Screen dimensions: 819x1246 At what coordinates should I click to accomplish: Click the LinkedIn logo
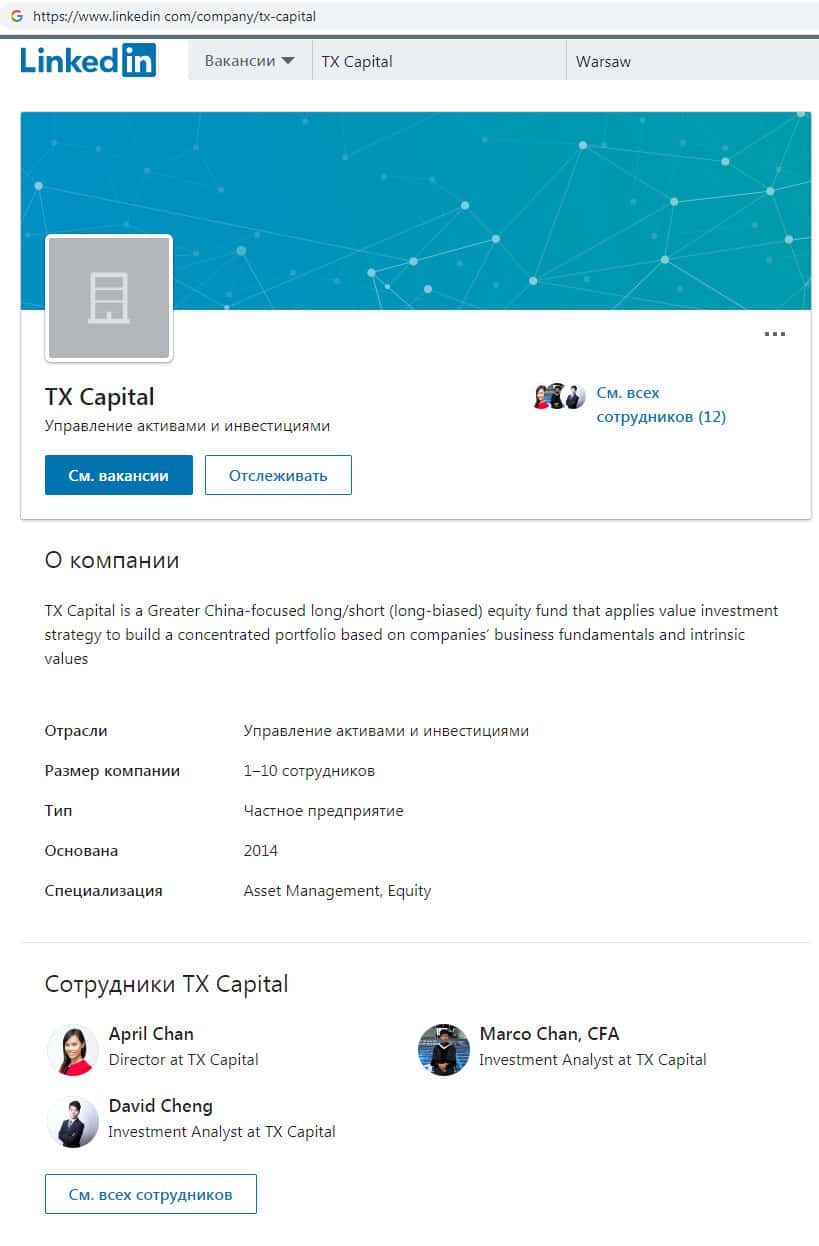[x=88, y=60]
